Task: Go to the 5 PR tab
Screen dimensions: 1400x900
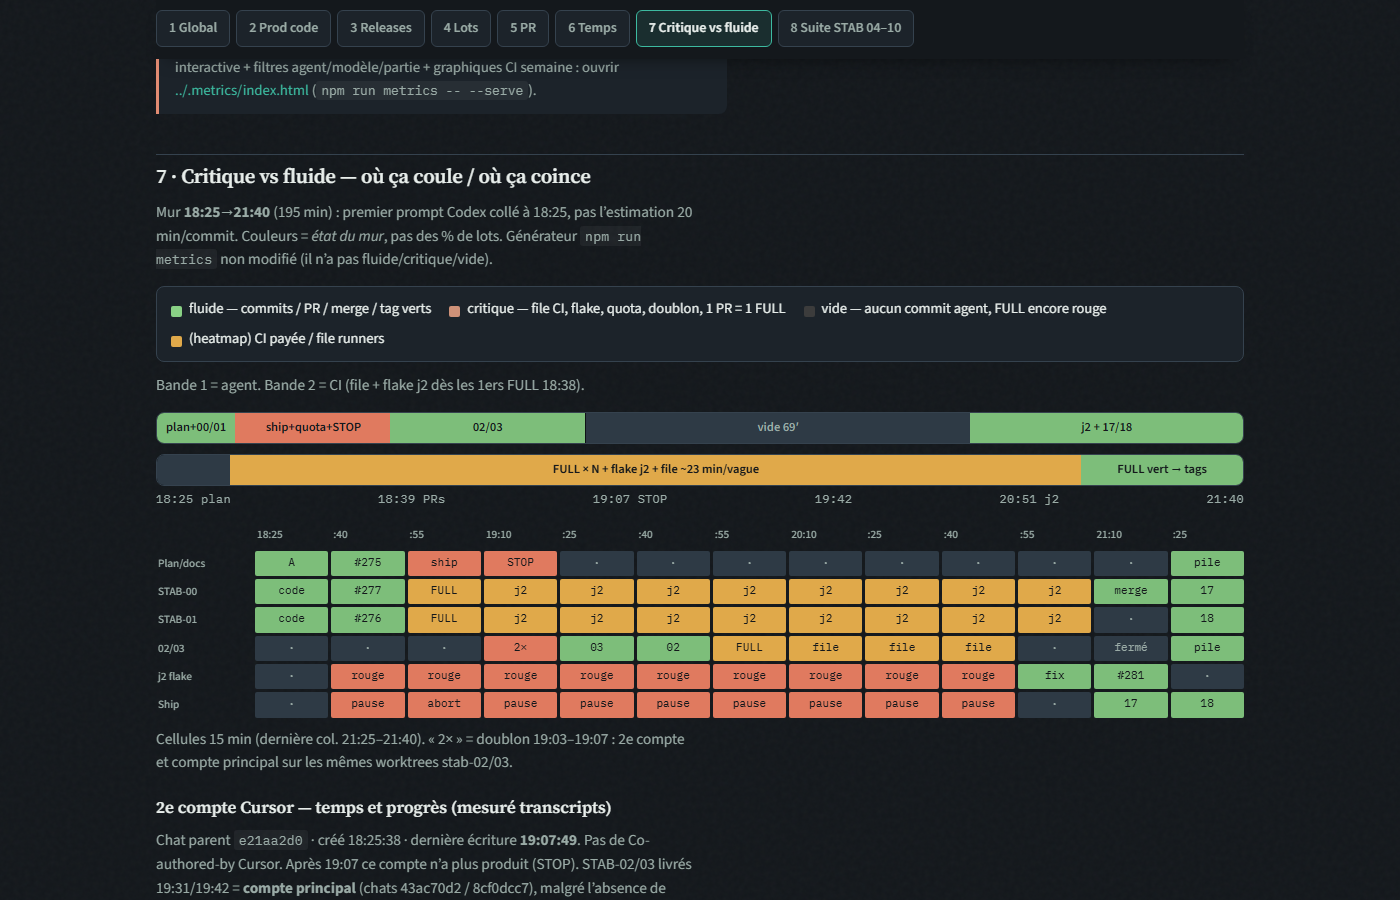Action: point(523,28)
